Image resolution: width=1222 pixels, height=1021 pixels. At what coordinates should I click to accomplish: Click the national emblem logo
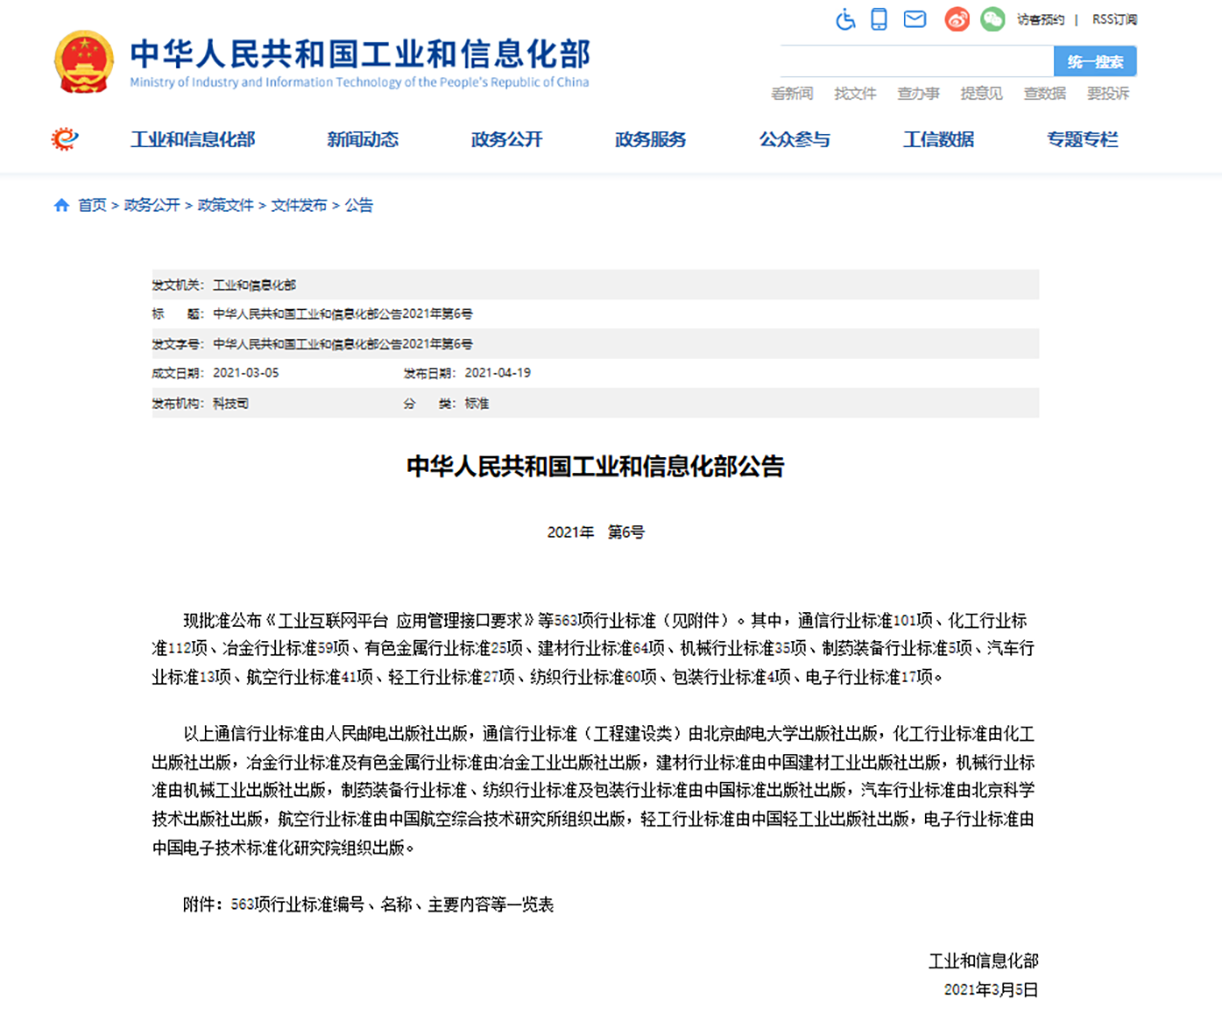point(84,62)
